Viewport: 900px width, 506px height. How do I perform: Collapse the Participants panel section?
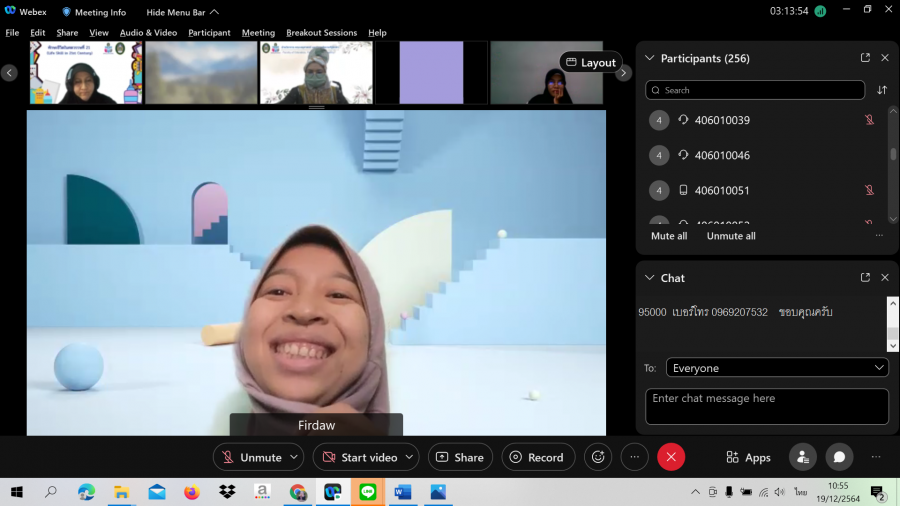tap(650, 58)
